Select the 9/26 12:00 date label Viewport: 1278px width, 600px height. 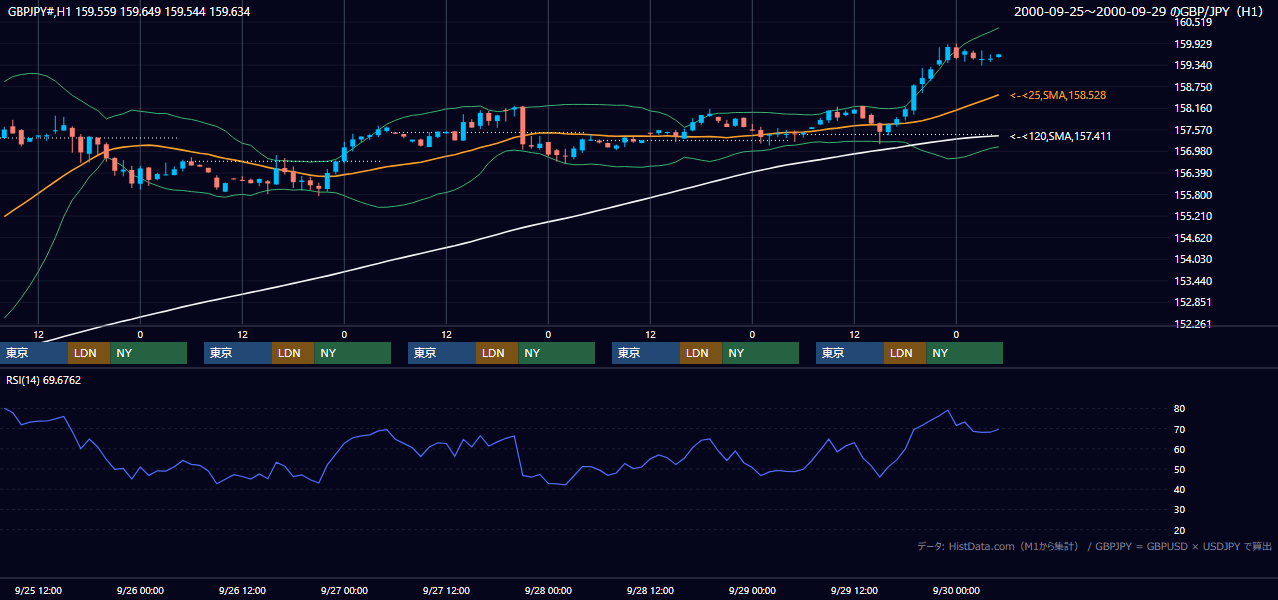(x=242, y=590)
